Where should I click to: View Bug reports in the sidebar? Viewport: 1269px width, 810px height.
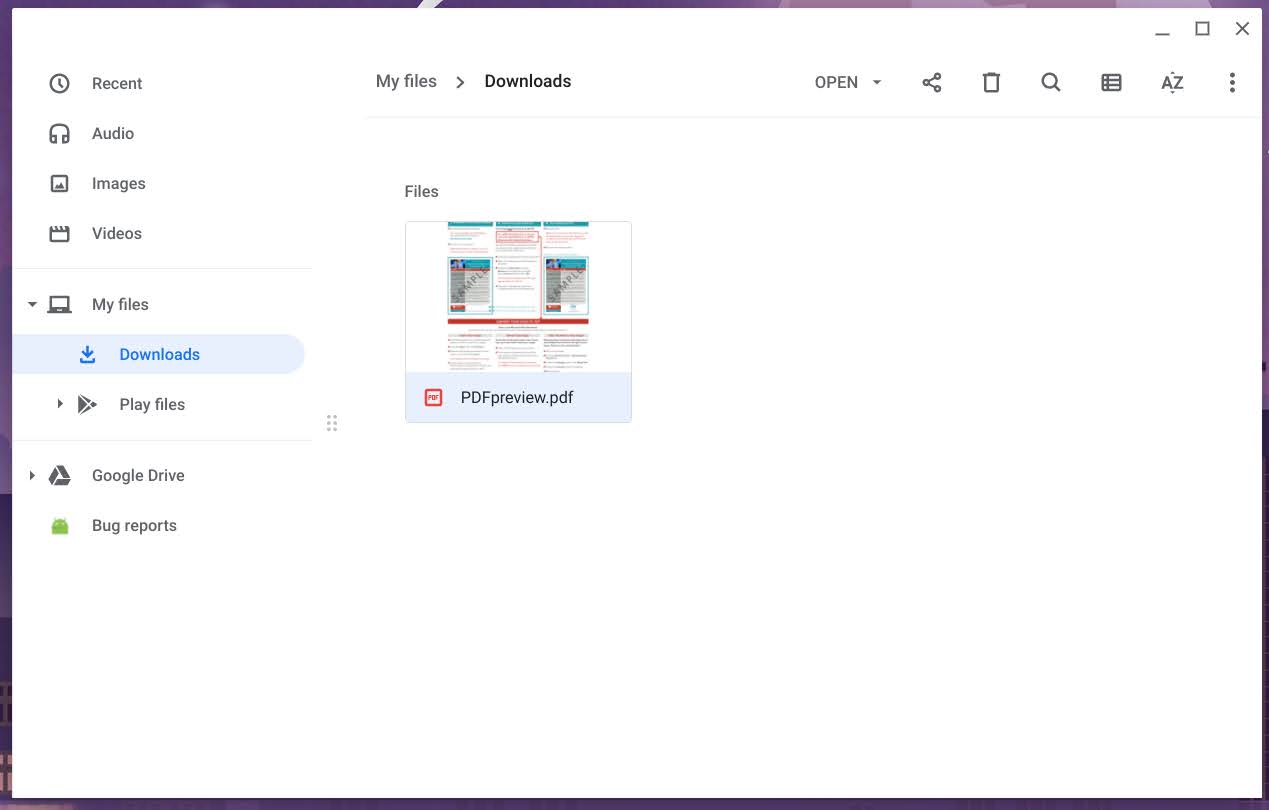coord(134,525)
